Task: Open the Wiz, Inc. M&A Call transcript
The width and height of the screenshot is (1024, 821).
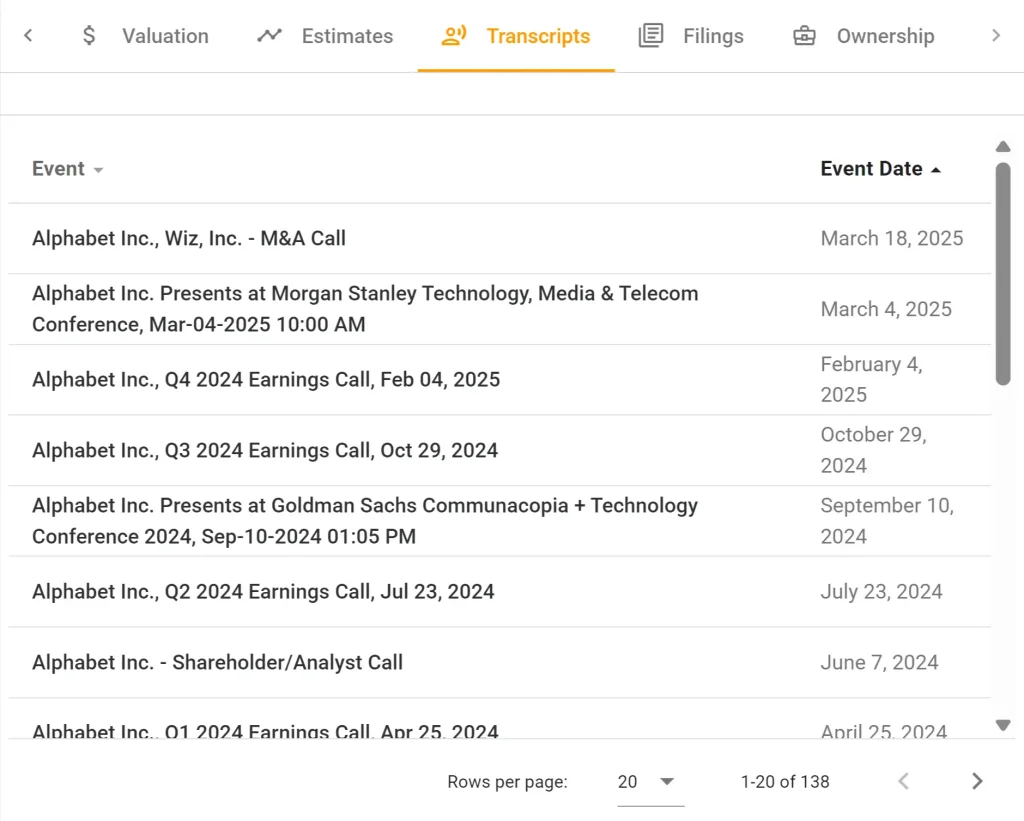Action: pos(189,239)
